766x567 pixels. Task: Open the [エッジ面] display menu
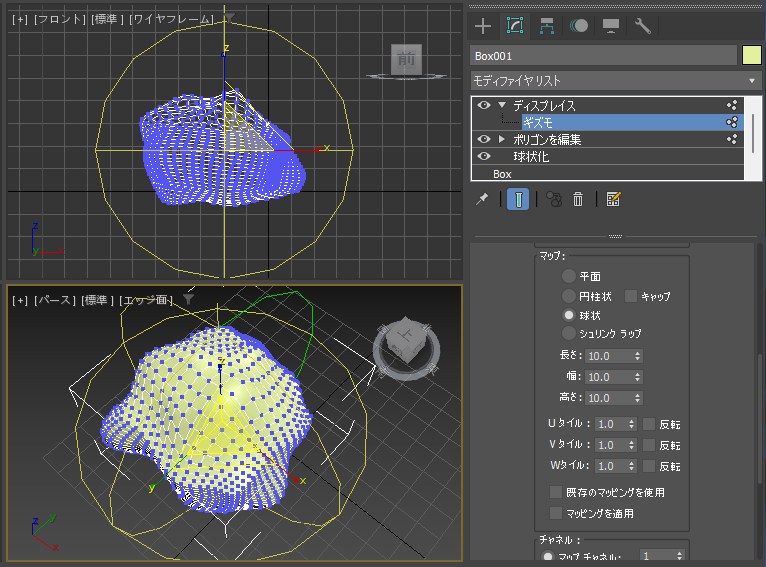pos(146,300)
